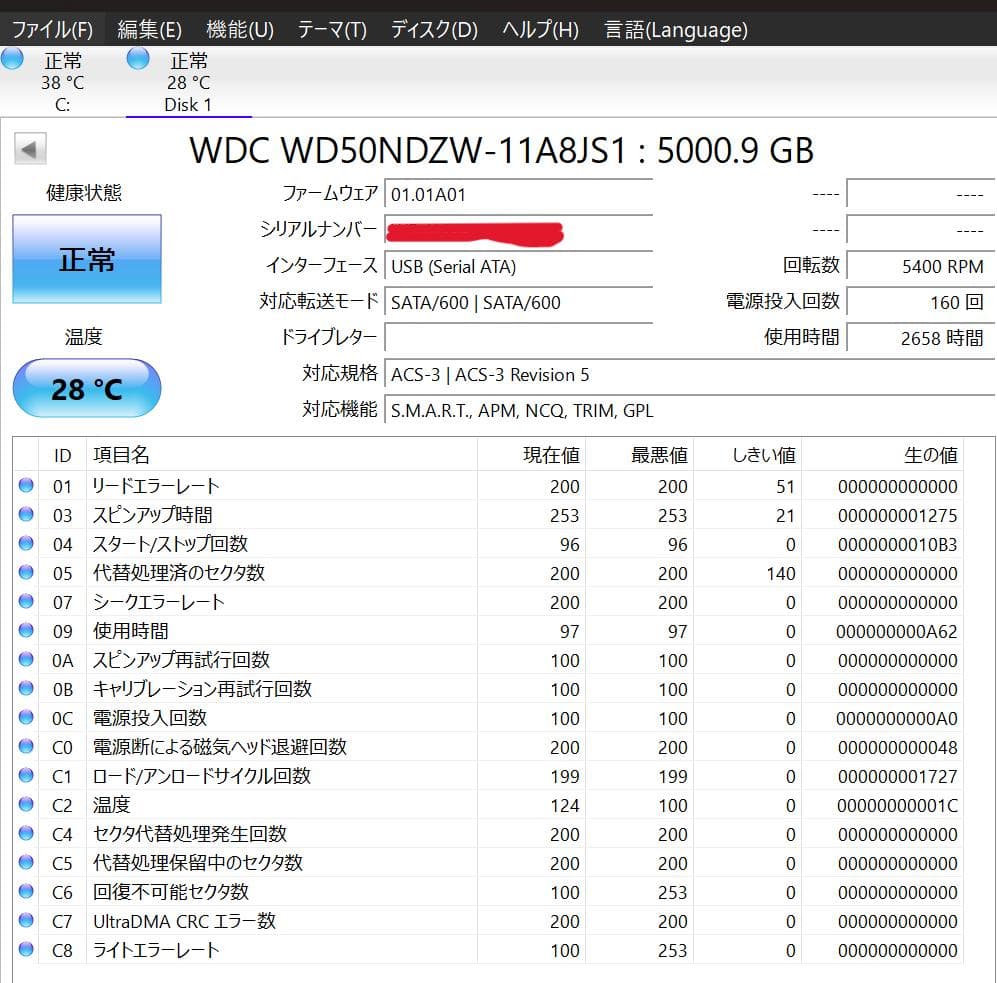Image resolution: width=997 pixels, height=983 pixels.
Task: Click status dot for ID C0 row
Action: [x=26, y=746]
